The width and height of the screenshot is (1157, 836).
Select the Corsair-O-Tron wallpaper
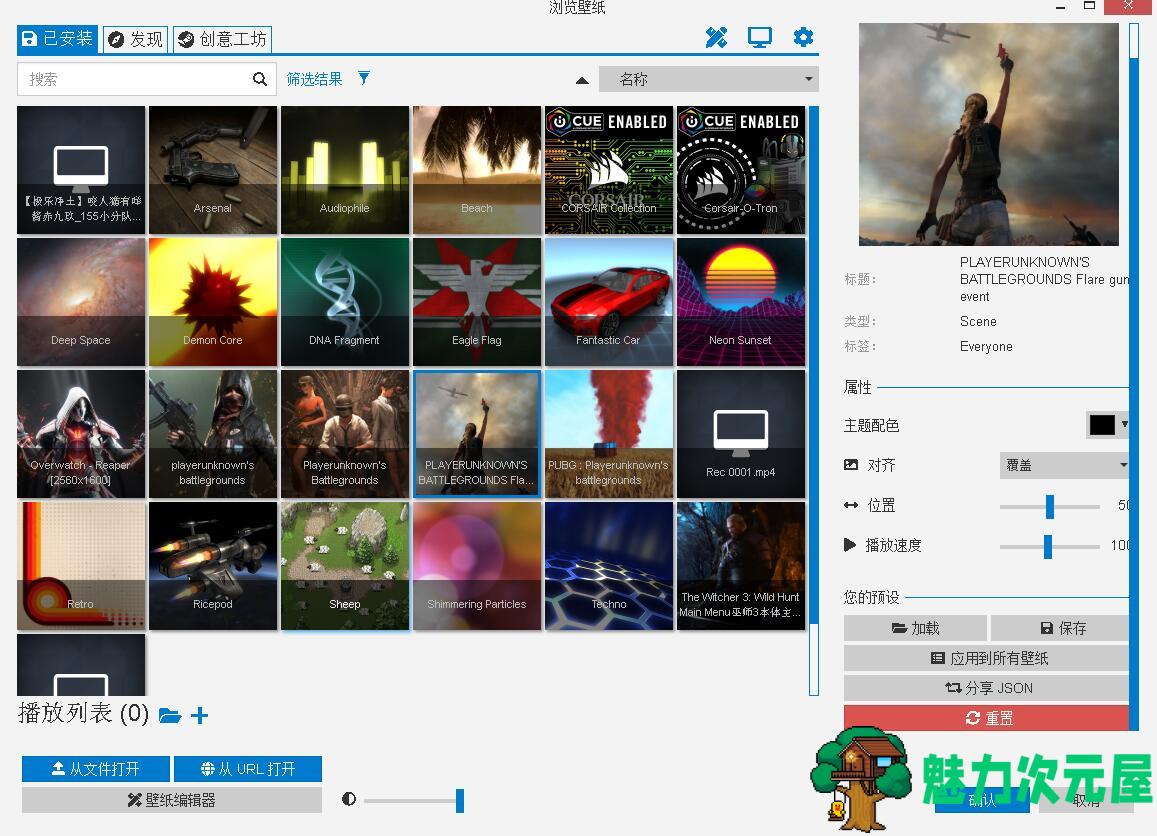point(741,170)
